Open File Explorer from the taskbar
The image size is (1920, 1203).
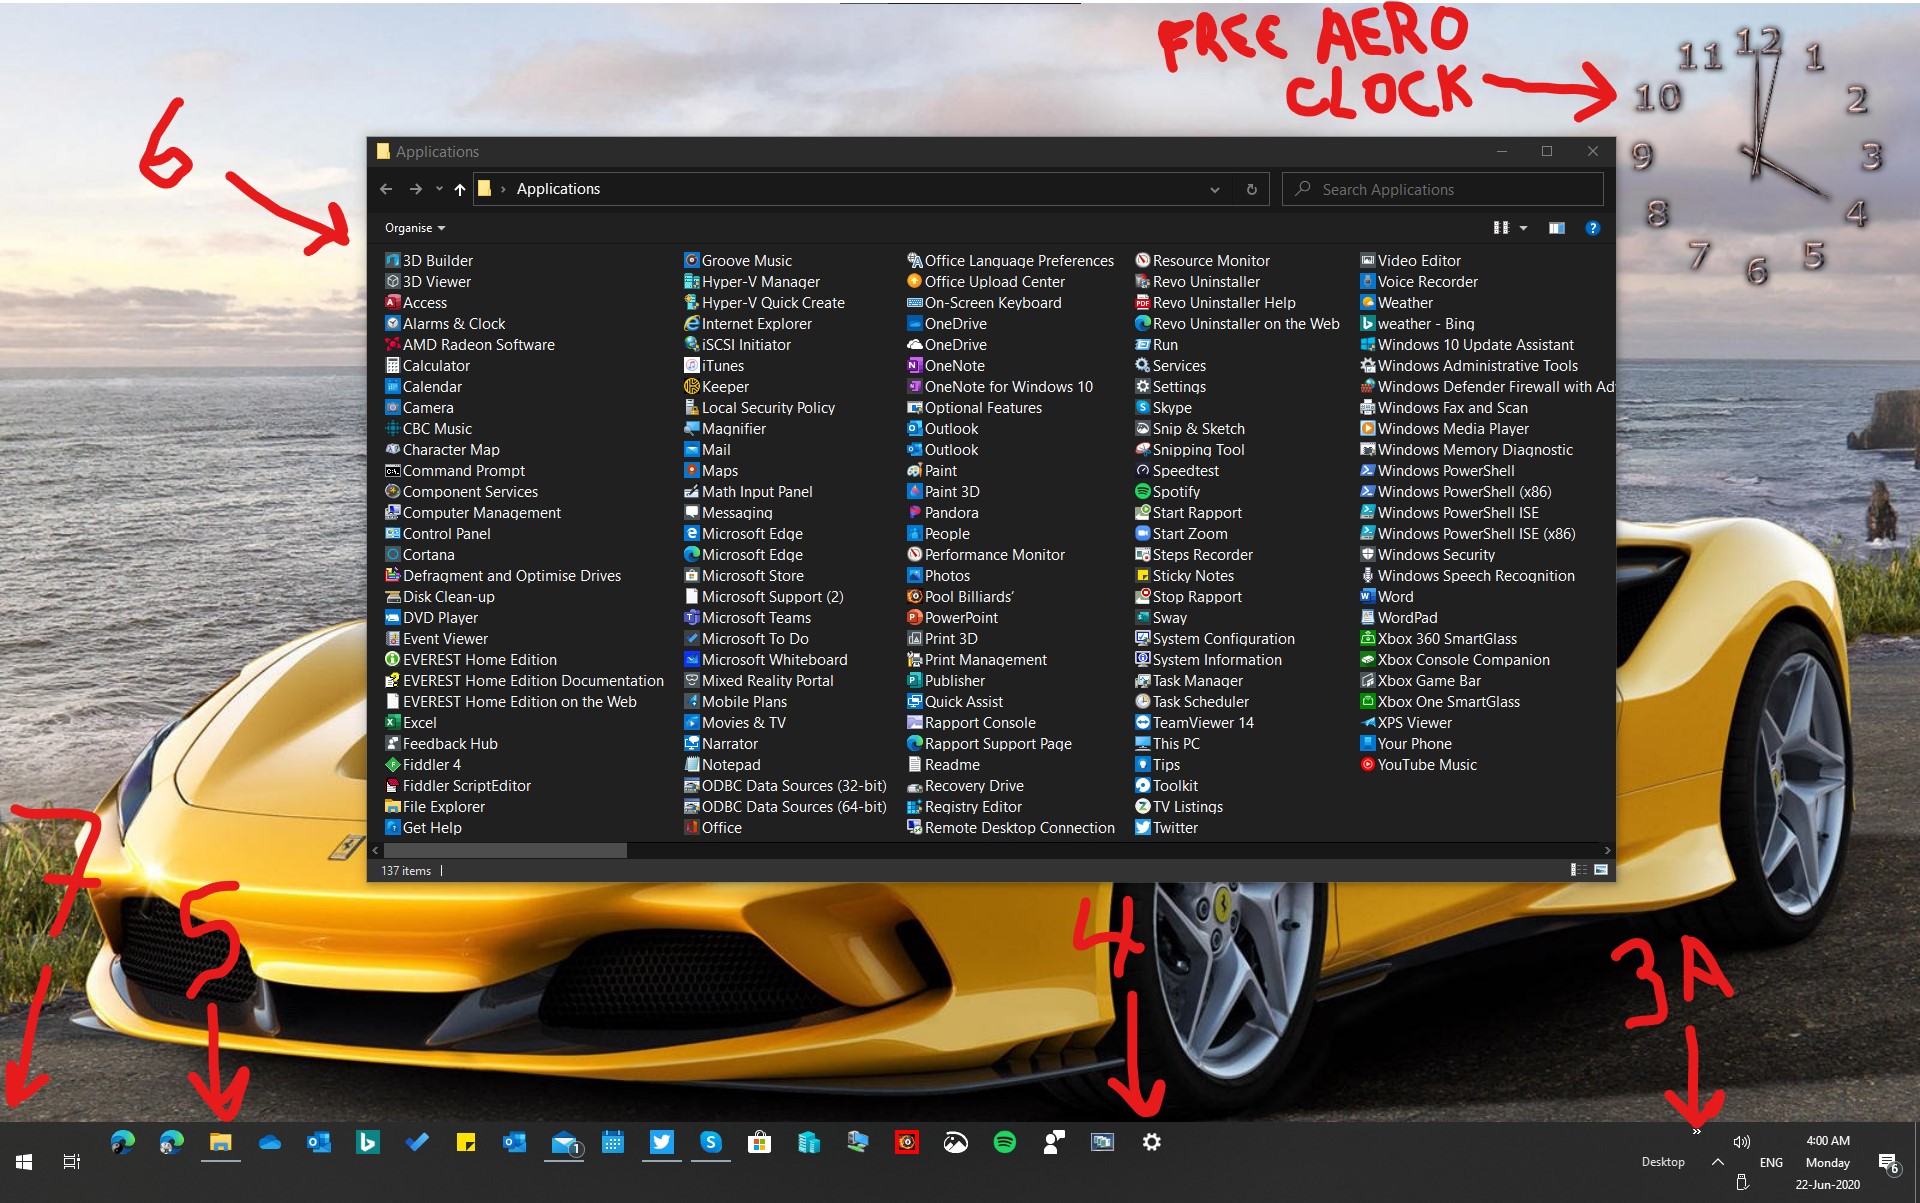coord(221,1142)
